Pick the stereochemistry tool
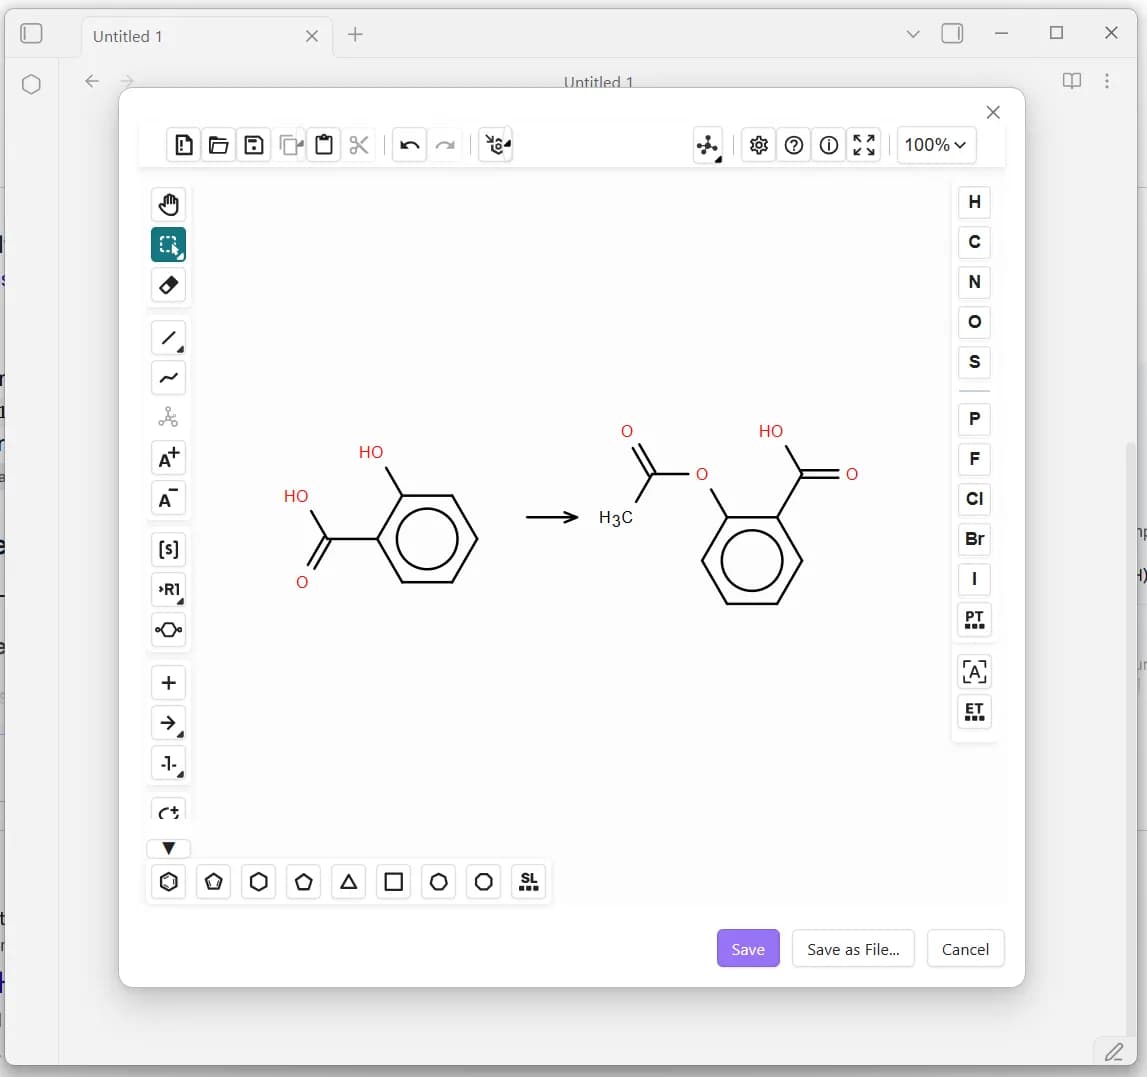Image resolution: width=1147 pixels, height=1077 pixels. point(168,418)
